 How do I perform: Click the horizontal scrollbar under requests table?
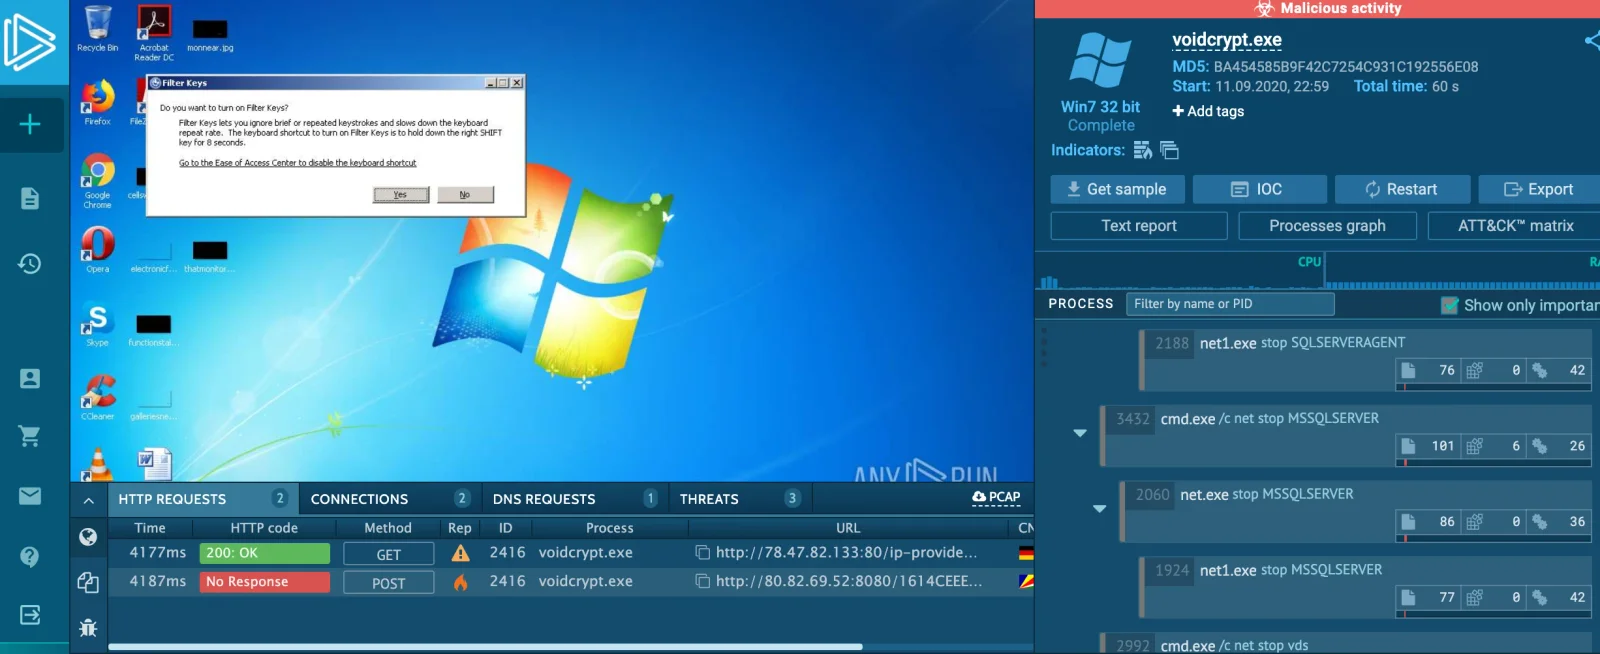pyautogui.click(x=485, y=647)
